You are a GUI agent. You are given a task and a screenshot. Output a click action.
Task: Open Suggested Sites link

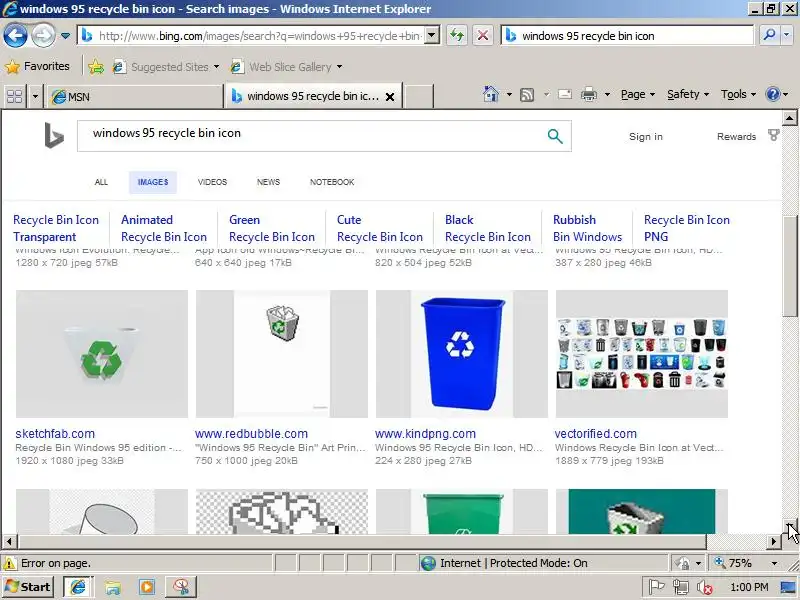pyautogui.click(x=166, y=67)
